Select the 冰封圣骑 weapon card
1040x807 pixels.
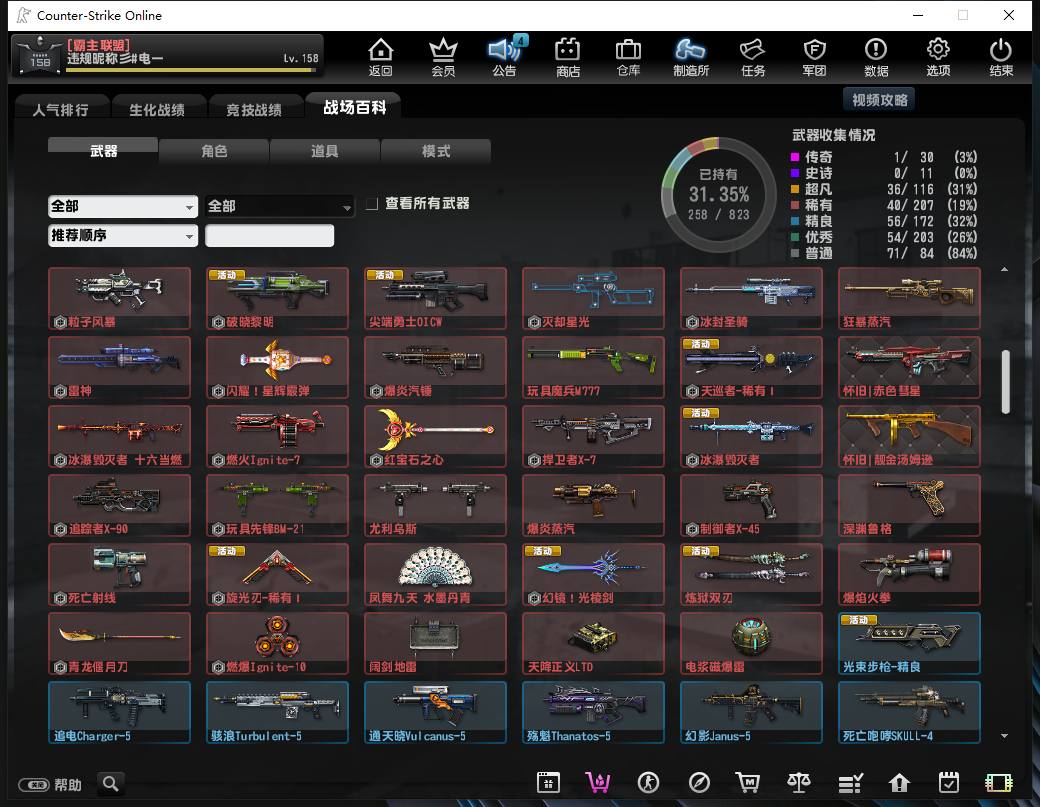[x=751, y=298]
